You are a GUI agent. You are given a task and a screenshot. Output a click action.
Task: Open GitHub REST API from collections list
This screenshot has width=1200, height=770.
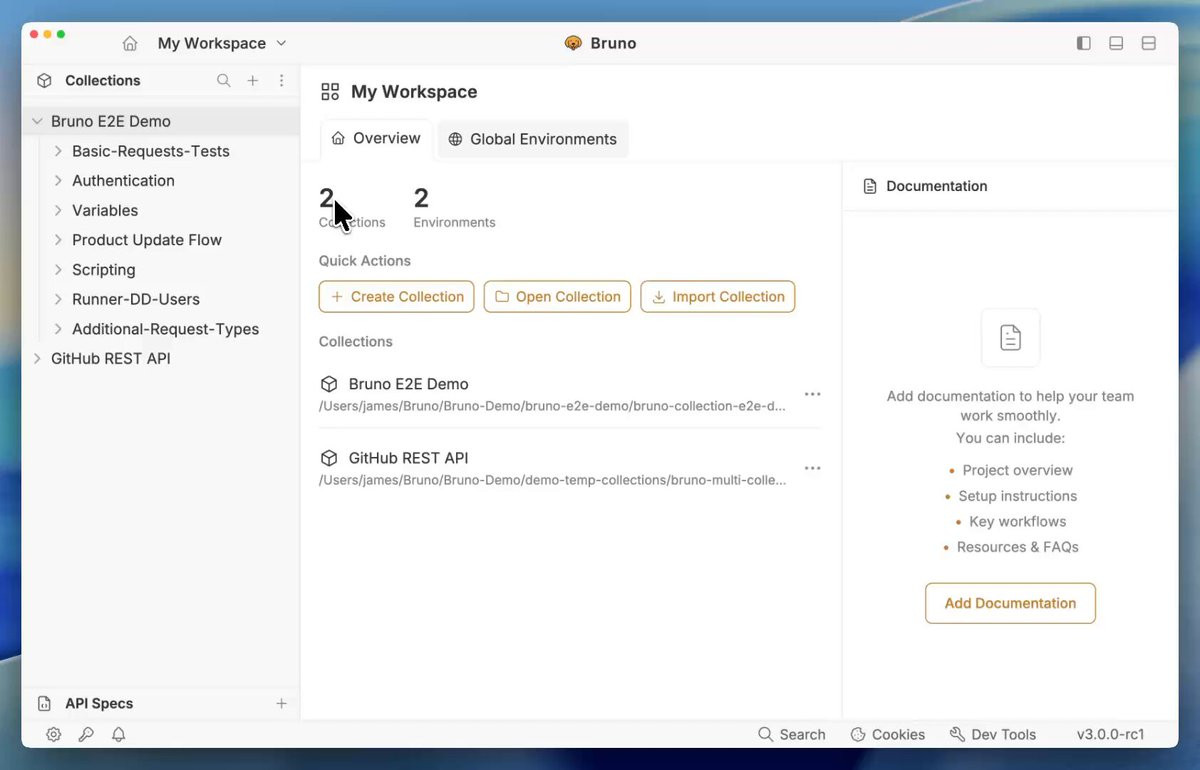point(408,458)
